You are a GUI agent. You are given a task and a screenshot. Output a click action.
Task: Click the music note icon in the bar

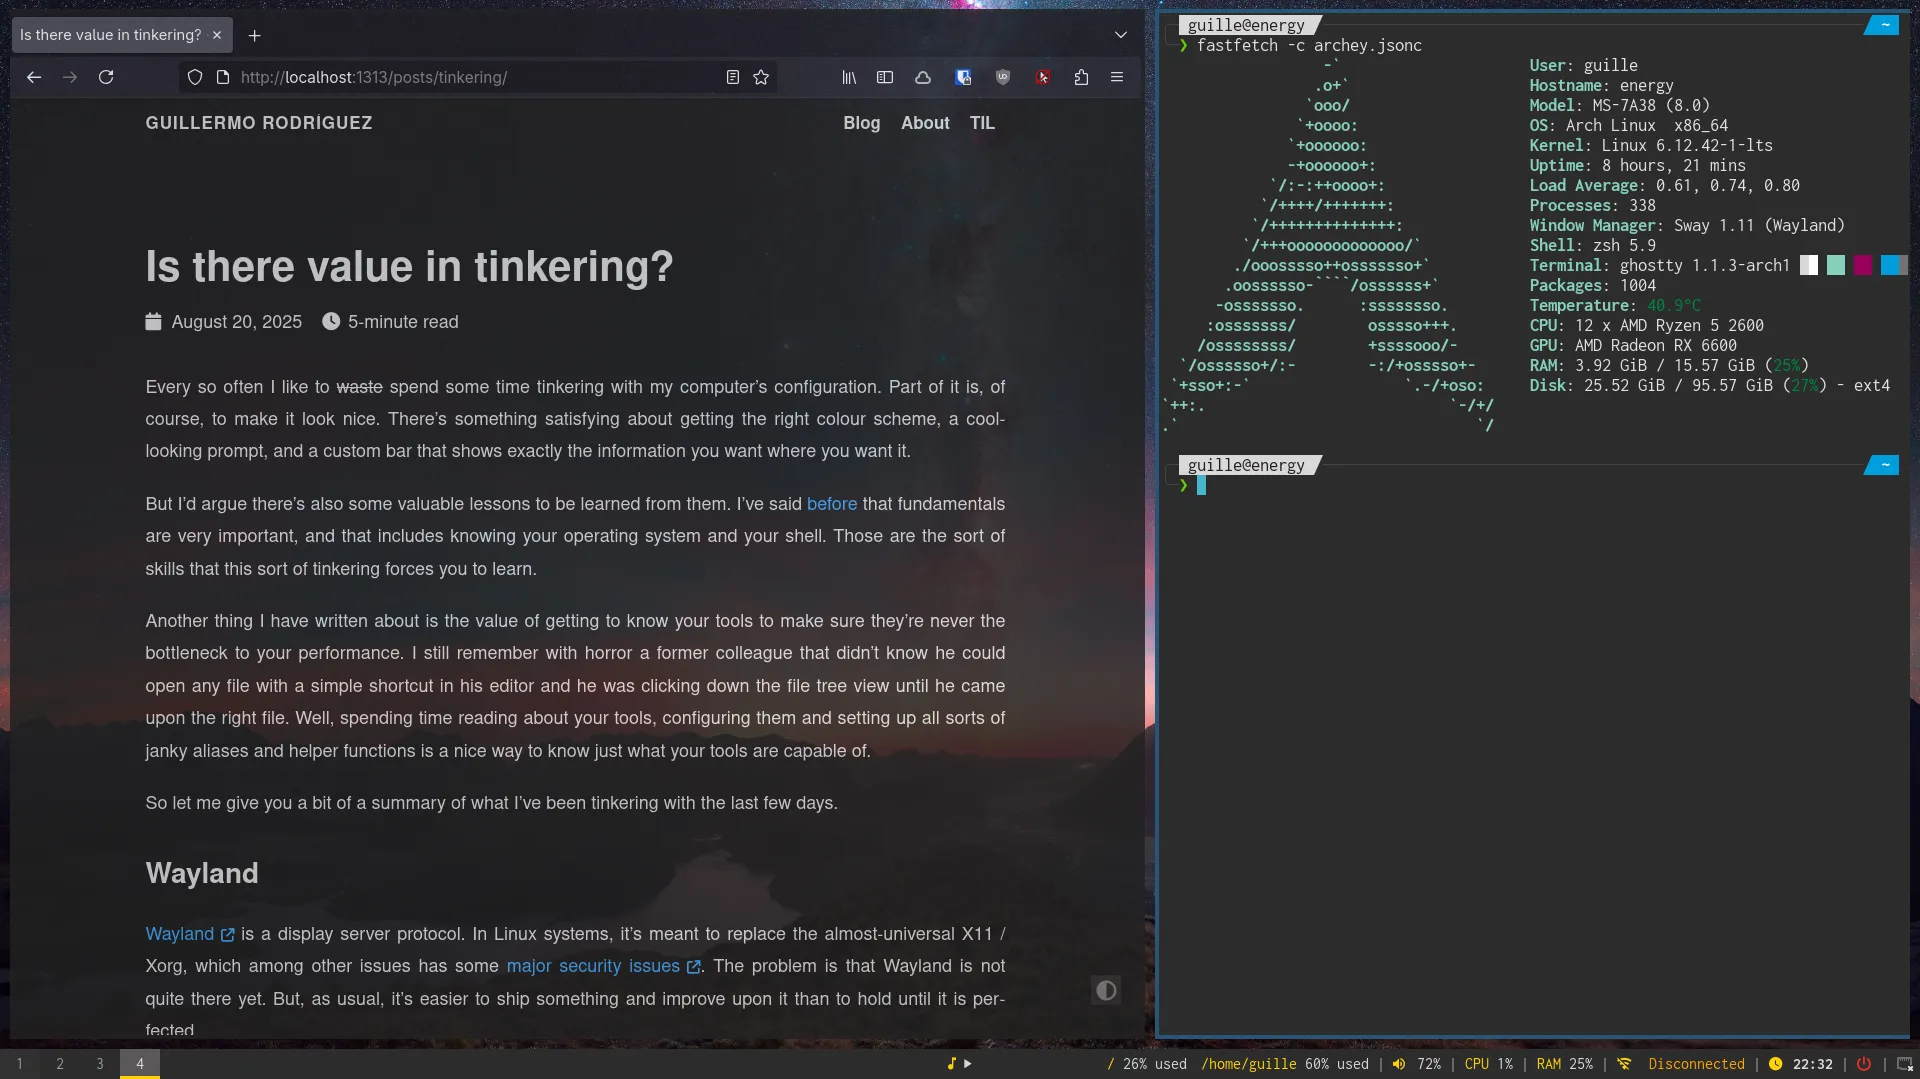tap(952, 1064)
